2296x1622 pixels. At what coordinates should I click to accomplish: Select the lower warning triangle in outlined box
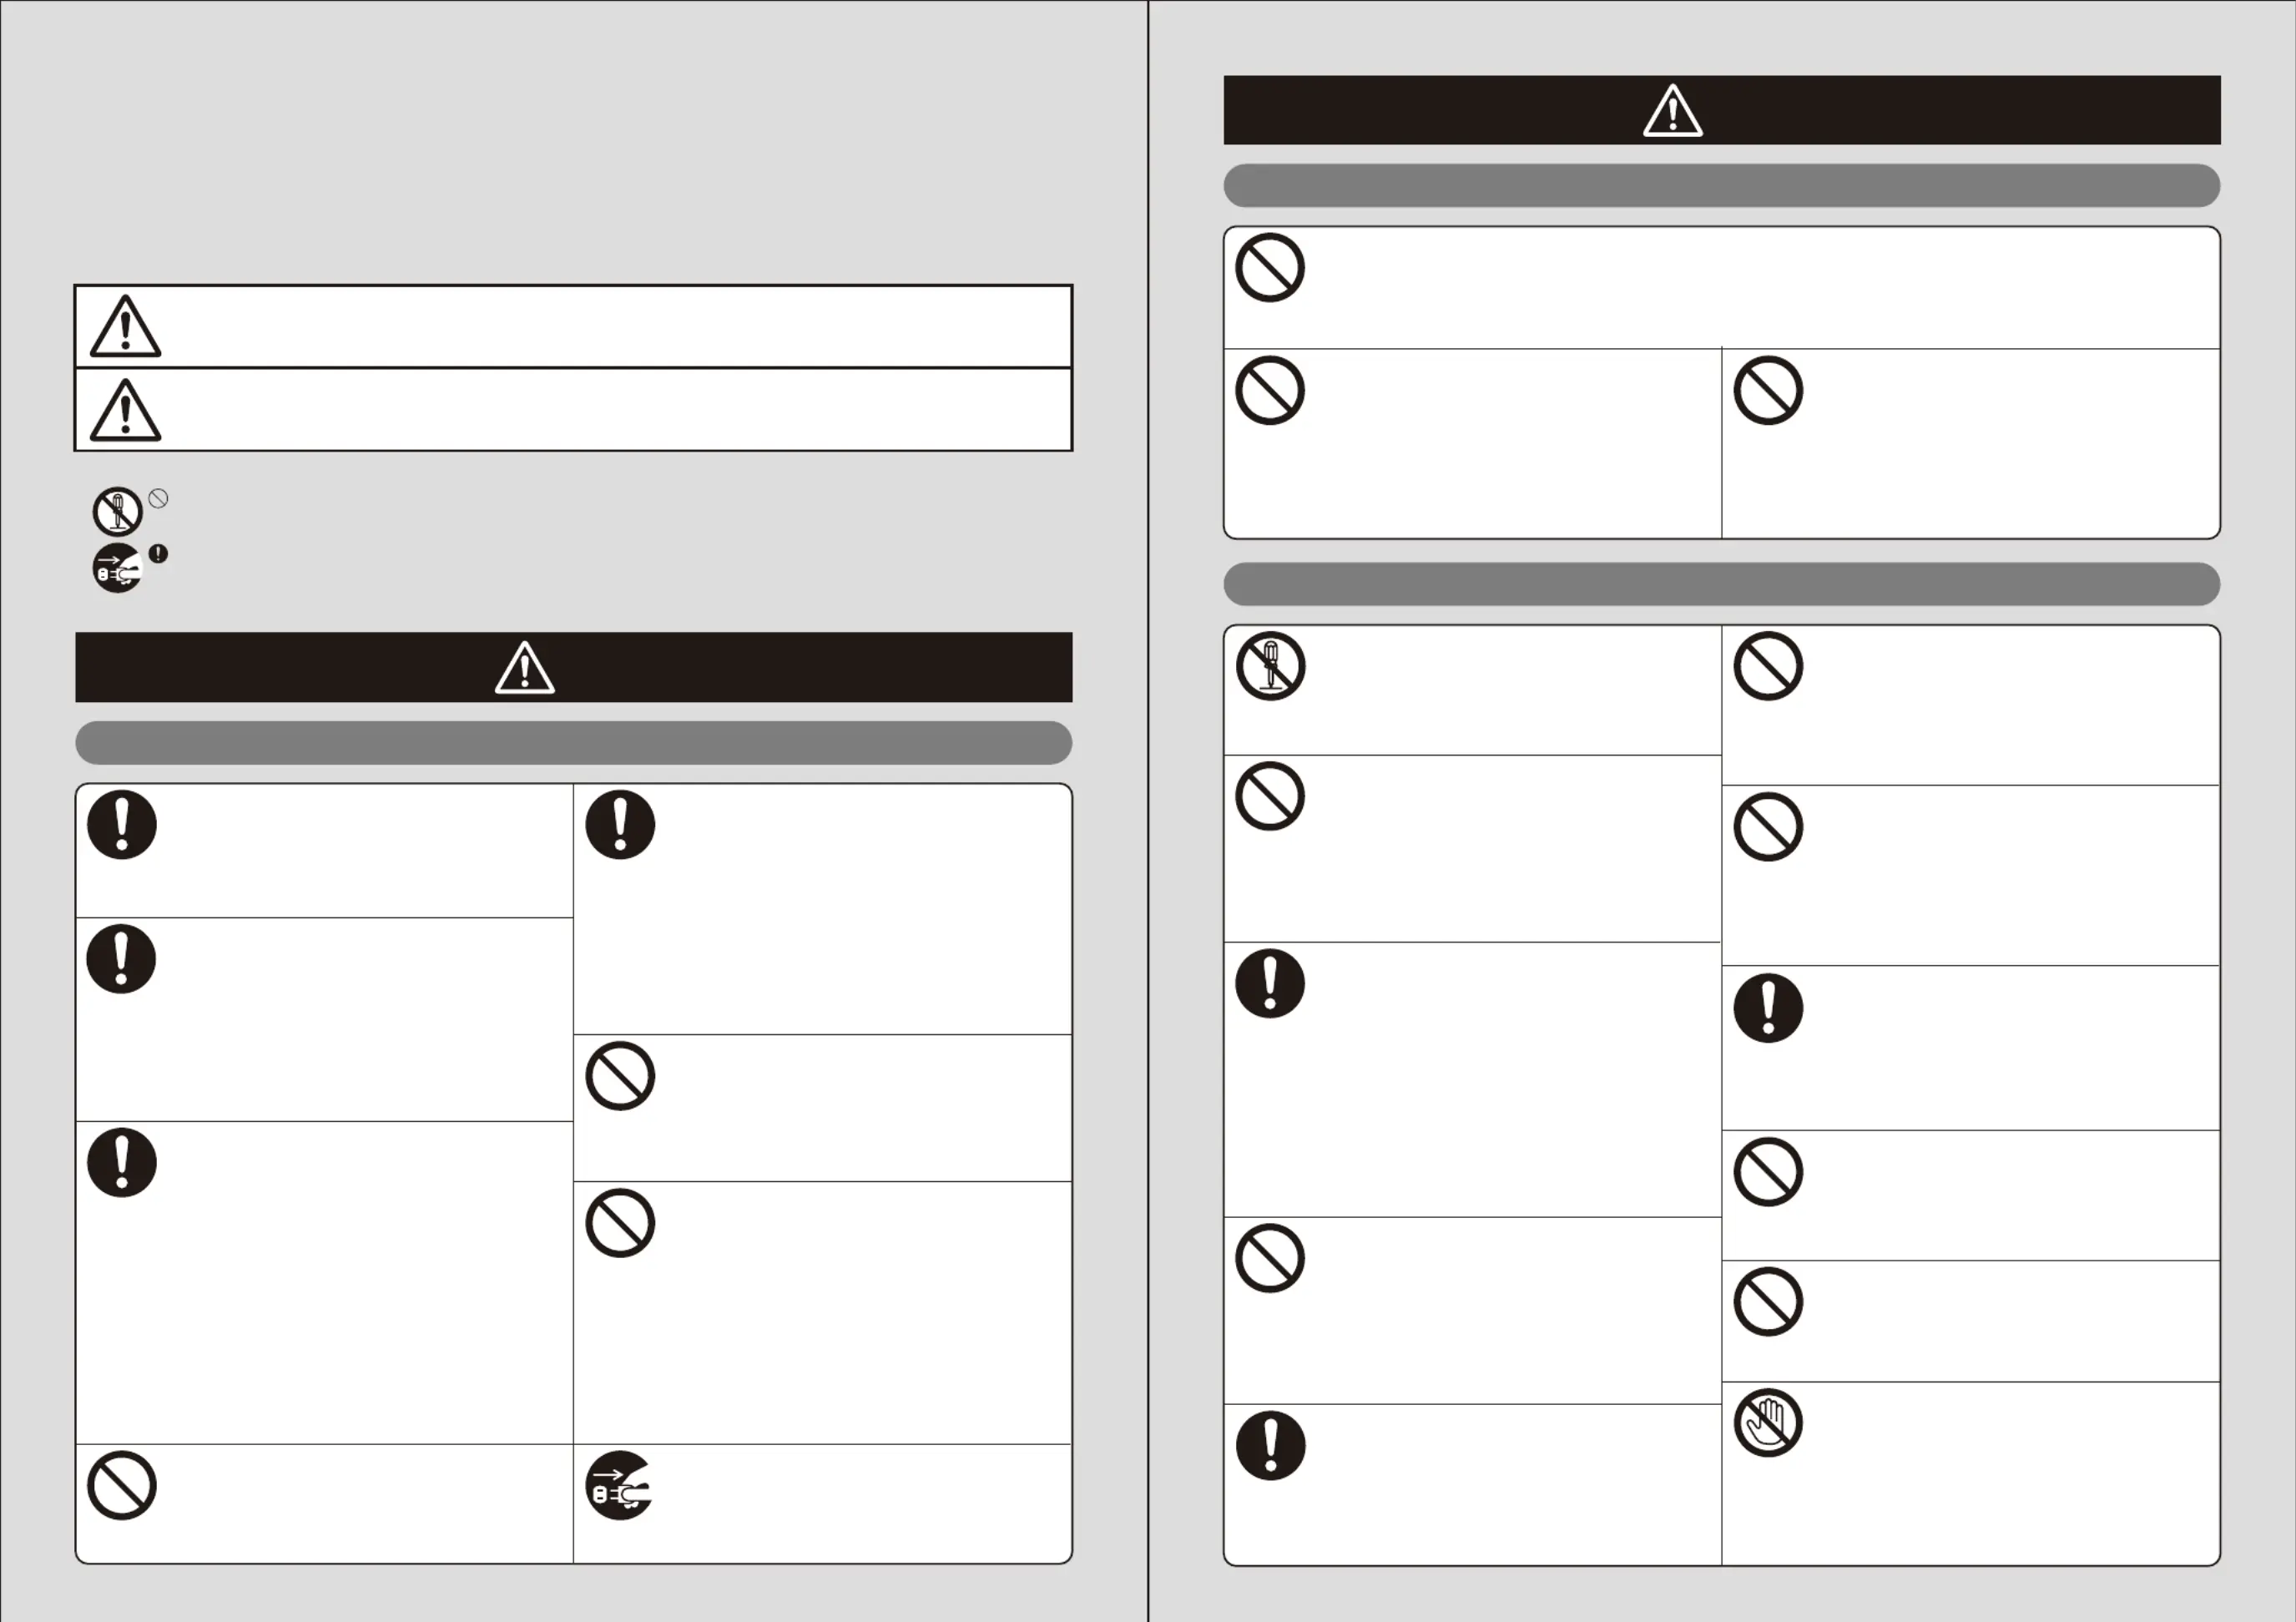point(125,410)
